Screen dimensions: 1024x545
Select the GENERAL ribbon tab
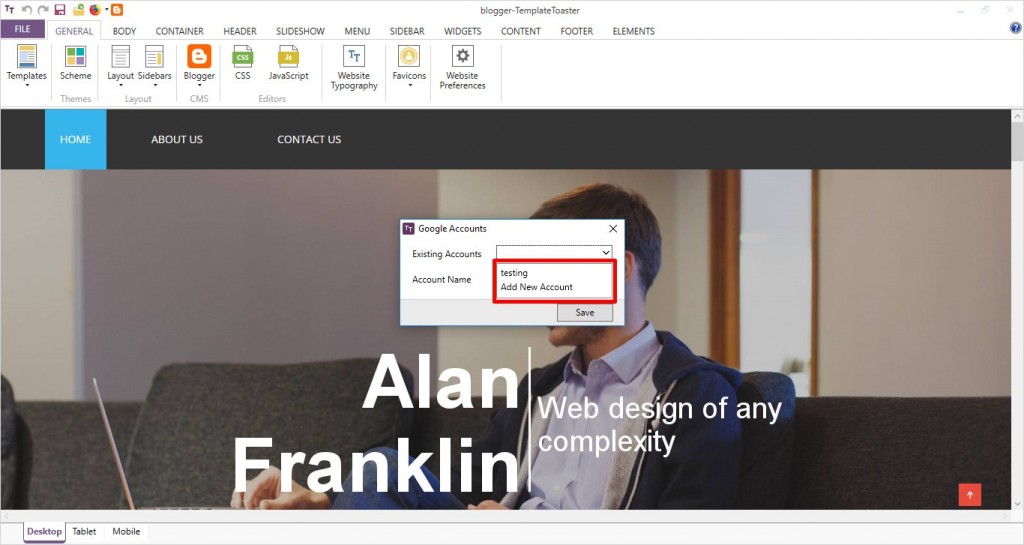point(74,31)
